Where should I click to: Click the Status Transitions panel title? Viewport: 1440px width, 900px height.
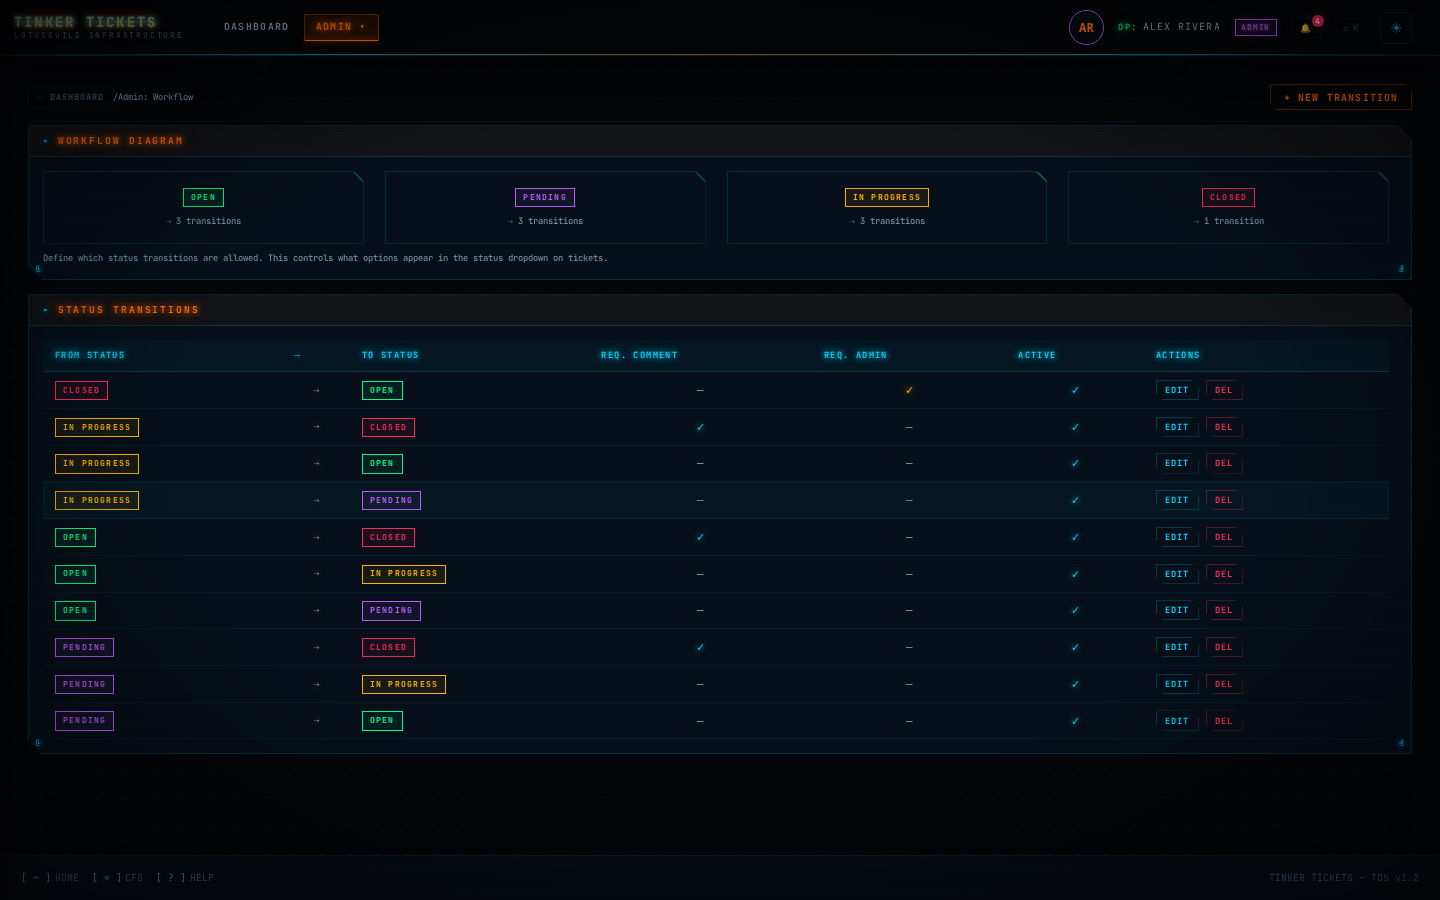click(x=128, y=310)
